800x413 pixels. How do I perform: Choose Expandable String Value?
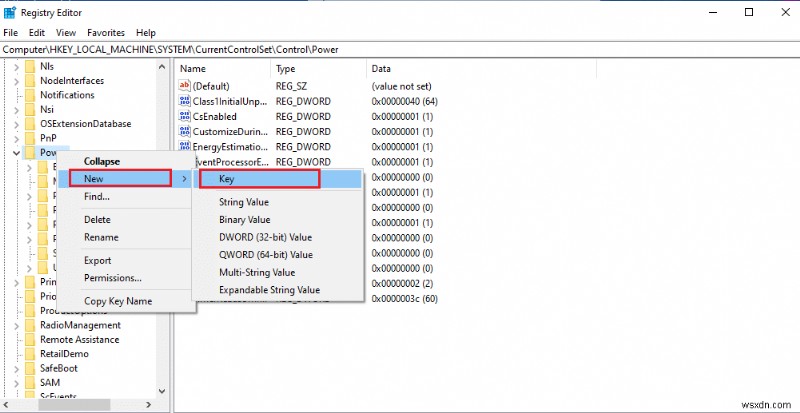pos(277,290)
